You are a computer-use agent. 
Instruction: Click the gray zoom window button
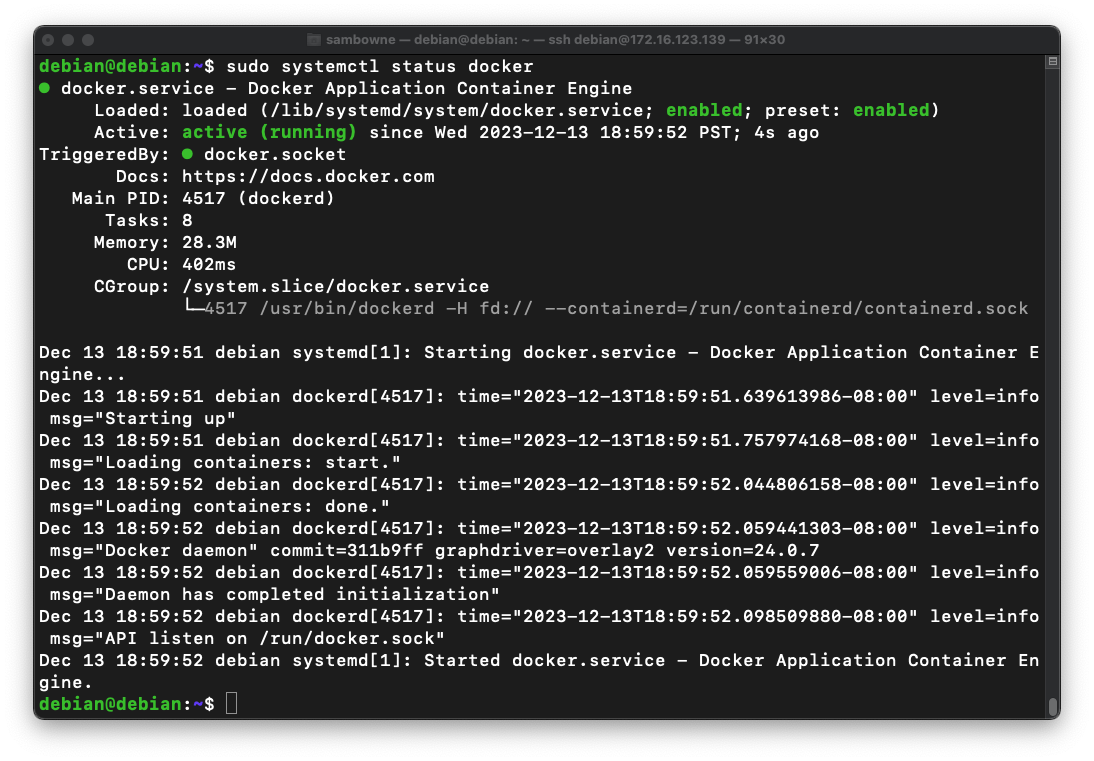[x=88, y=40]
